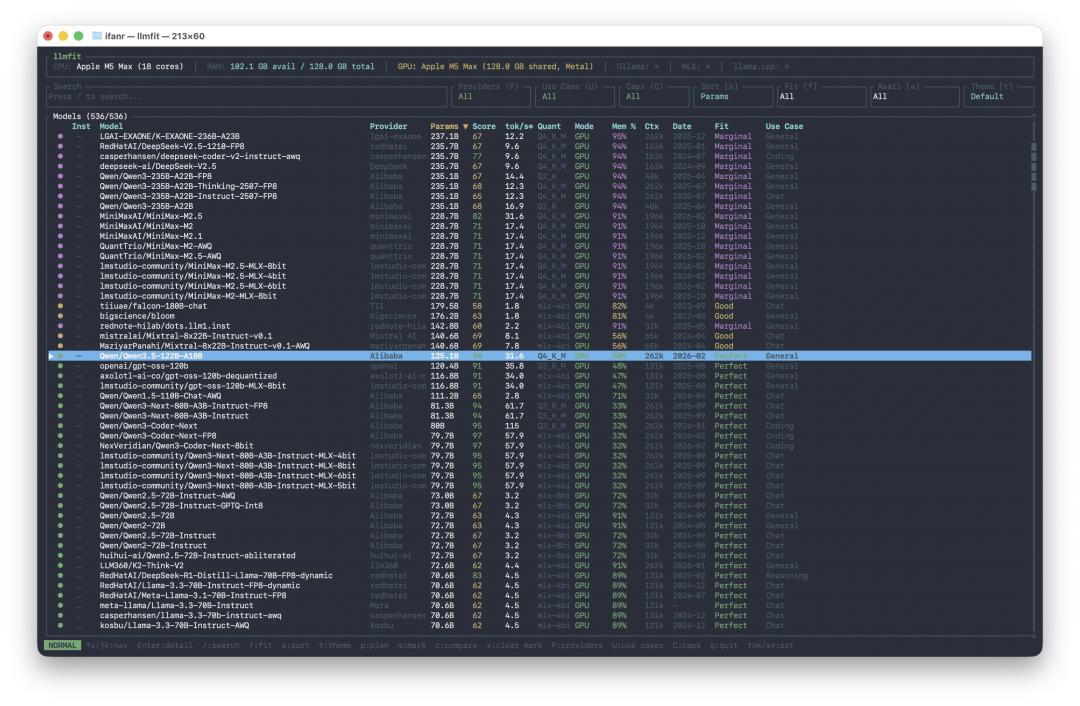
Task: Click the sort arrow beside the Params column
Action: (x=464, y=126)
